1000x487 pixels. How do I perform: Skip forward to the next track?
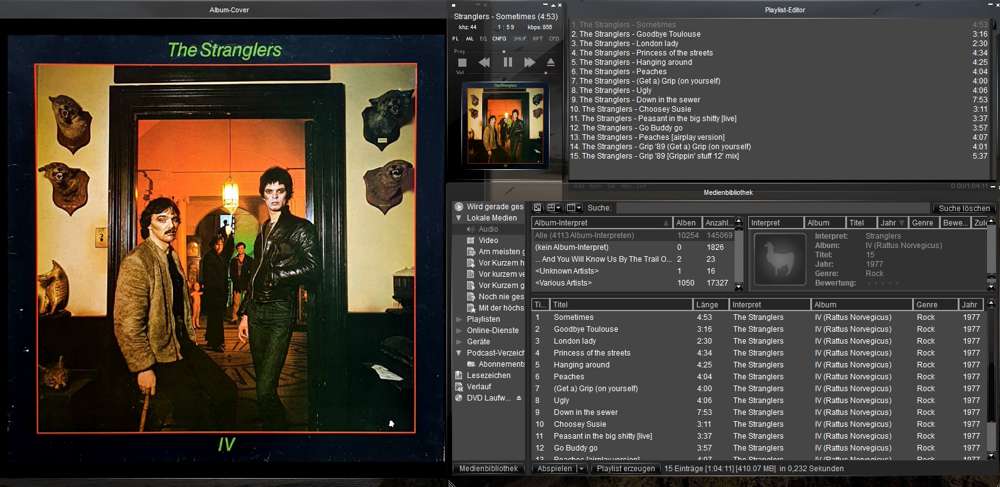point(529,62)
